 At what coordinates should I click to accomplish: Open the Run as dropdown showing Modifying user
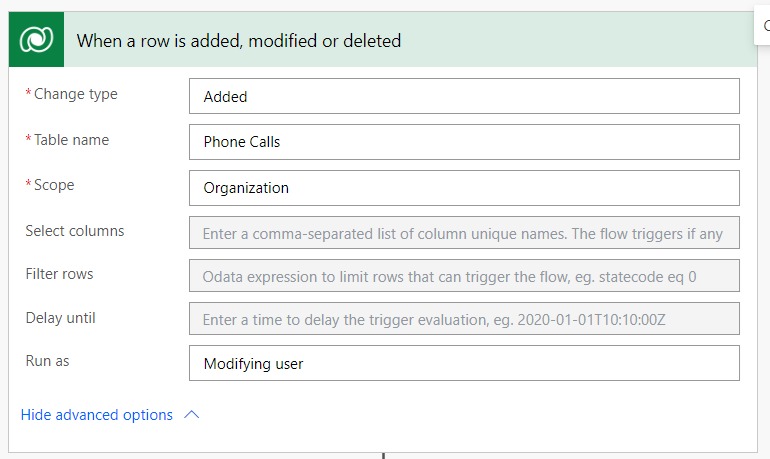(464, 363)
